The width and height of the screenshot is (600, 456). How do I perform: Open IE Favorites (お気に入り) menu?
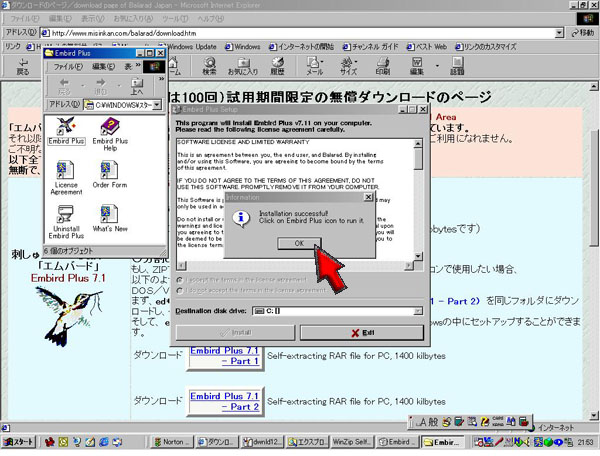pyautogui.click(x=133, y=18)
